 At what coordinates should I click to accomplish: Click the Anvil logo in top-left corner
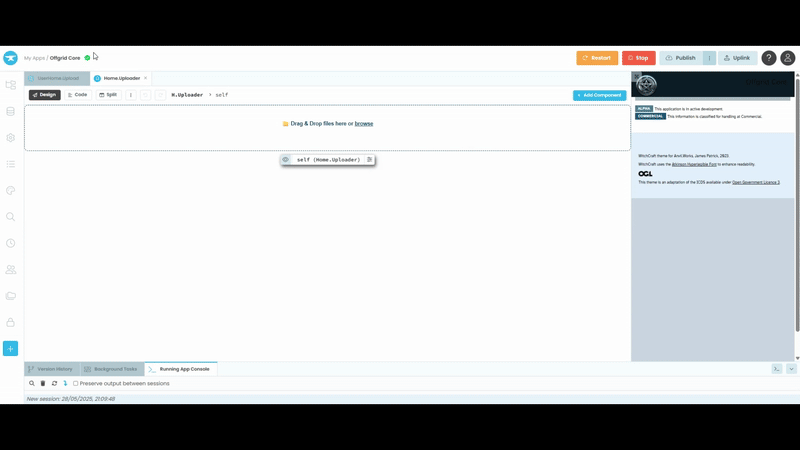[x=10, y=58]
